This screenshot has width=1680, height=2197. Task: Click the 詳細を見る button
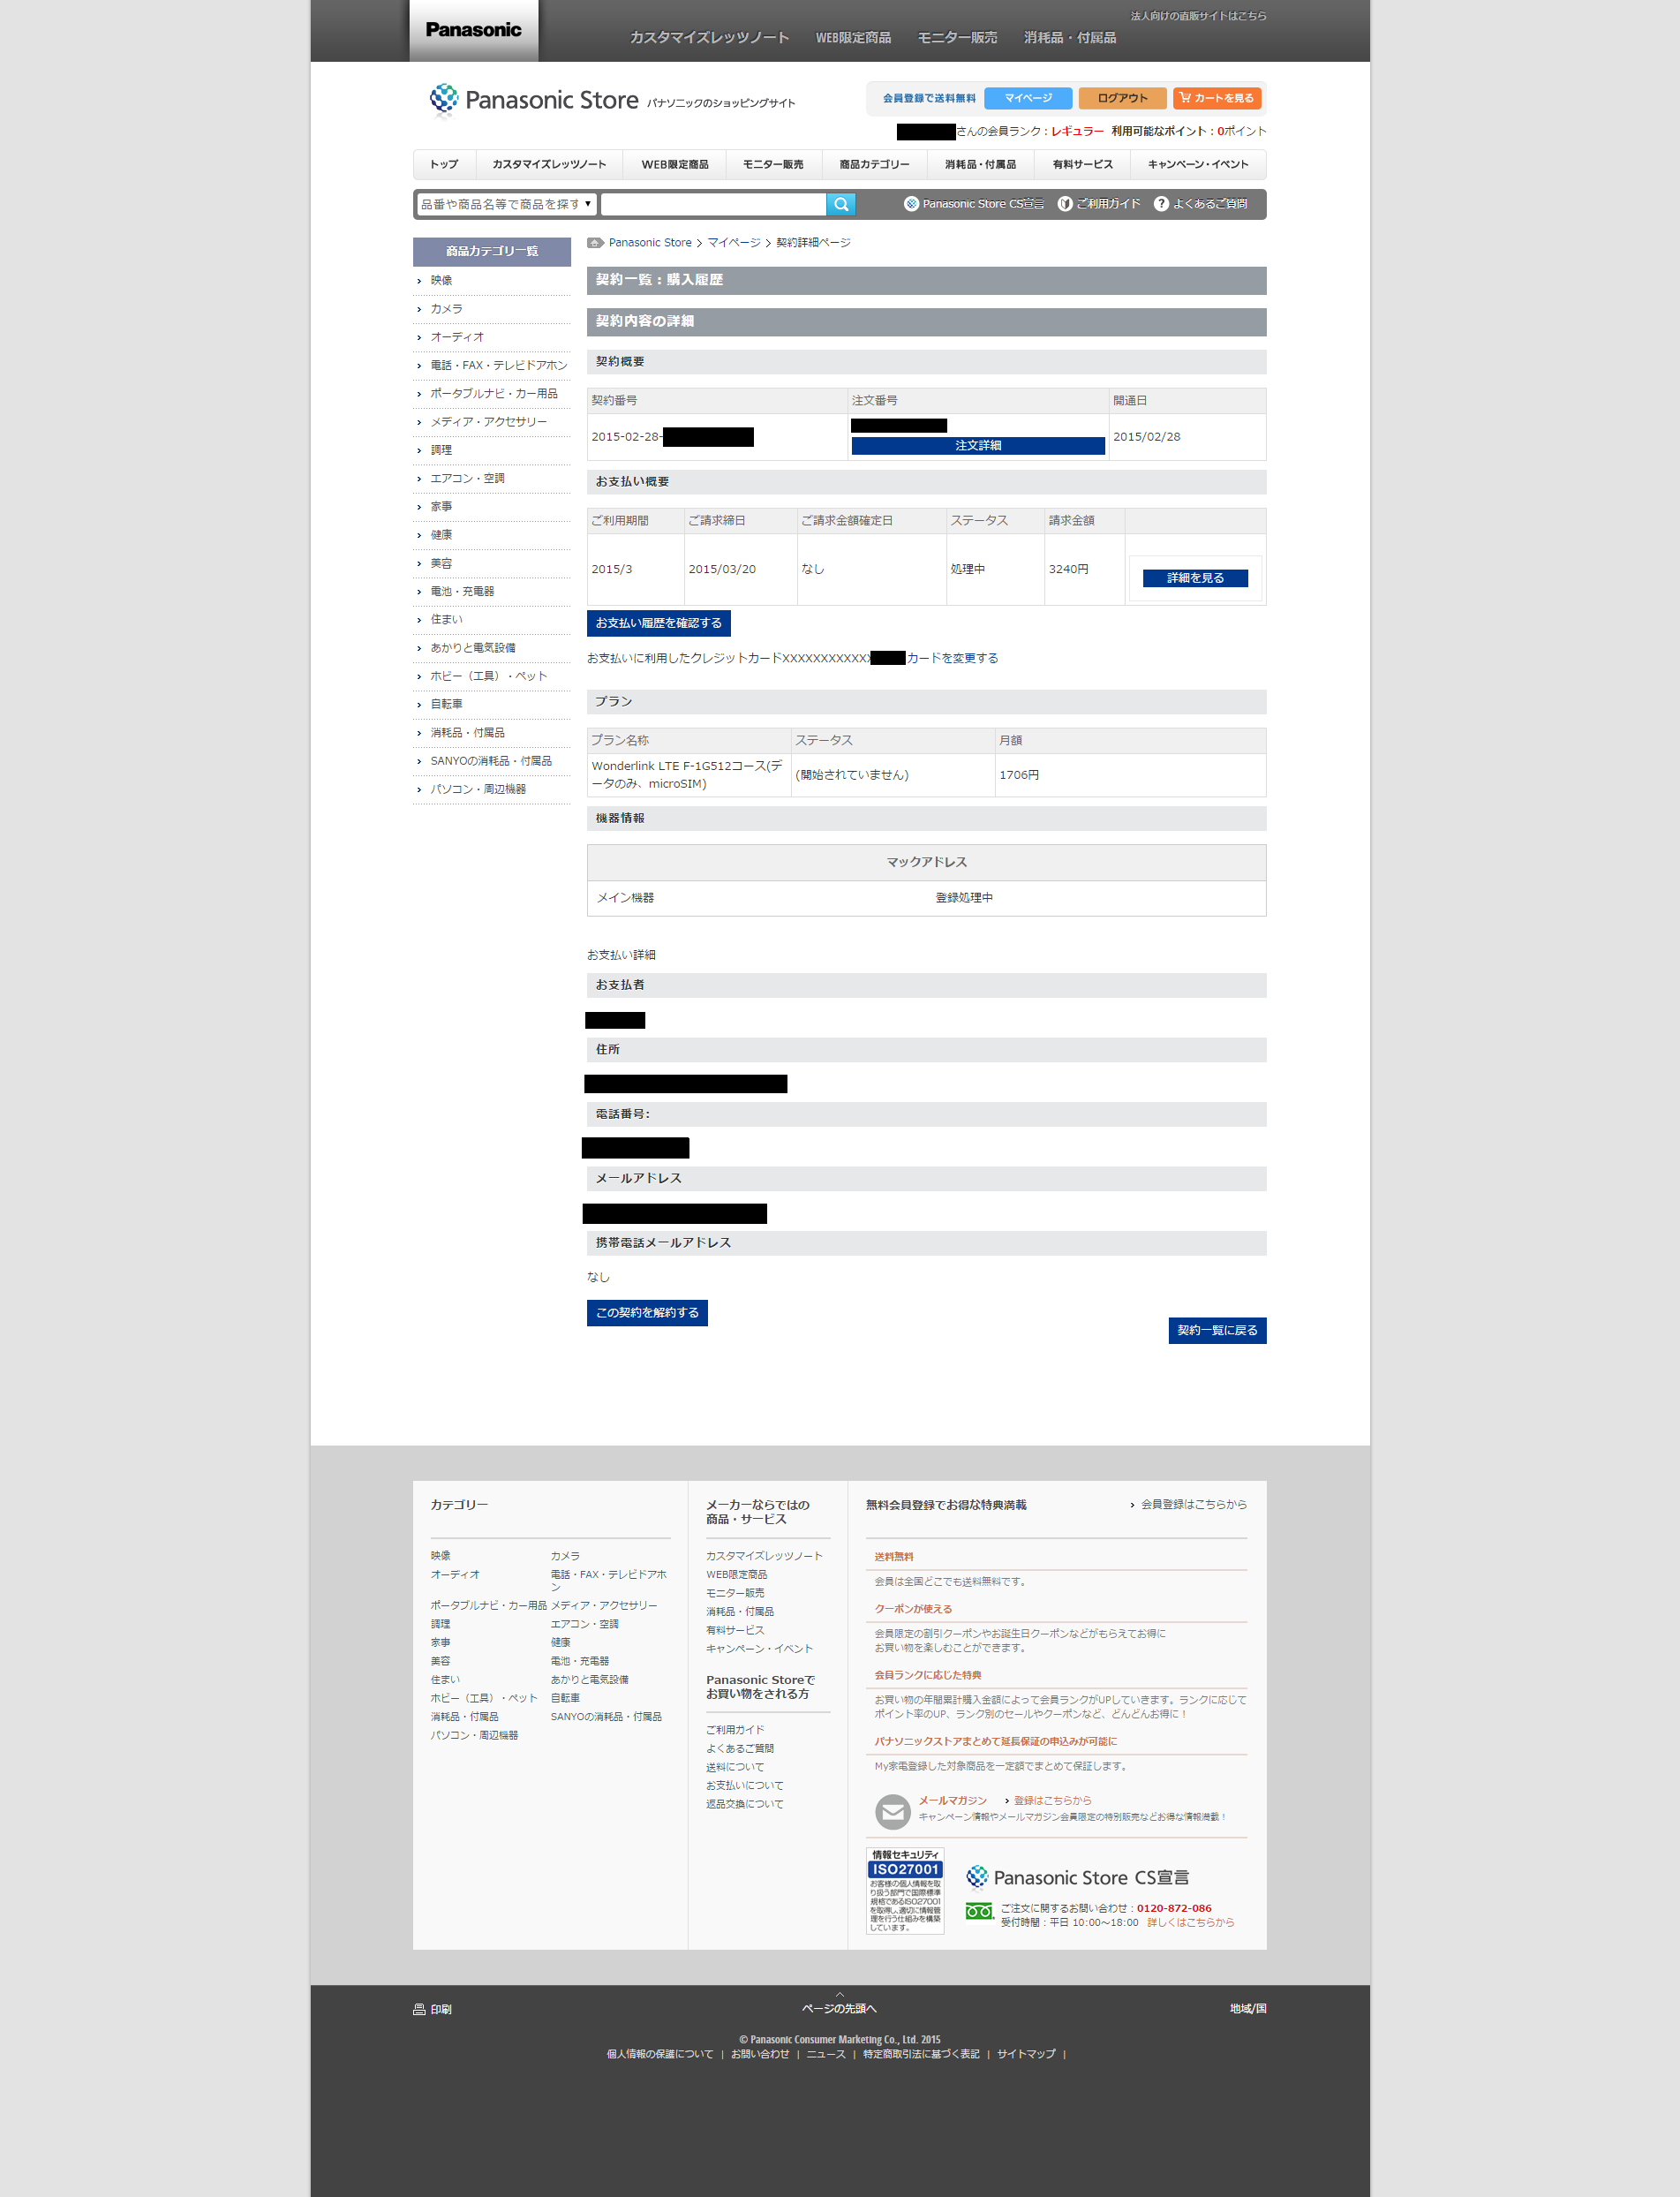click(x=1195, y=578)
